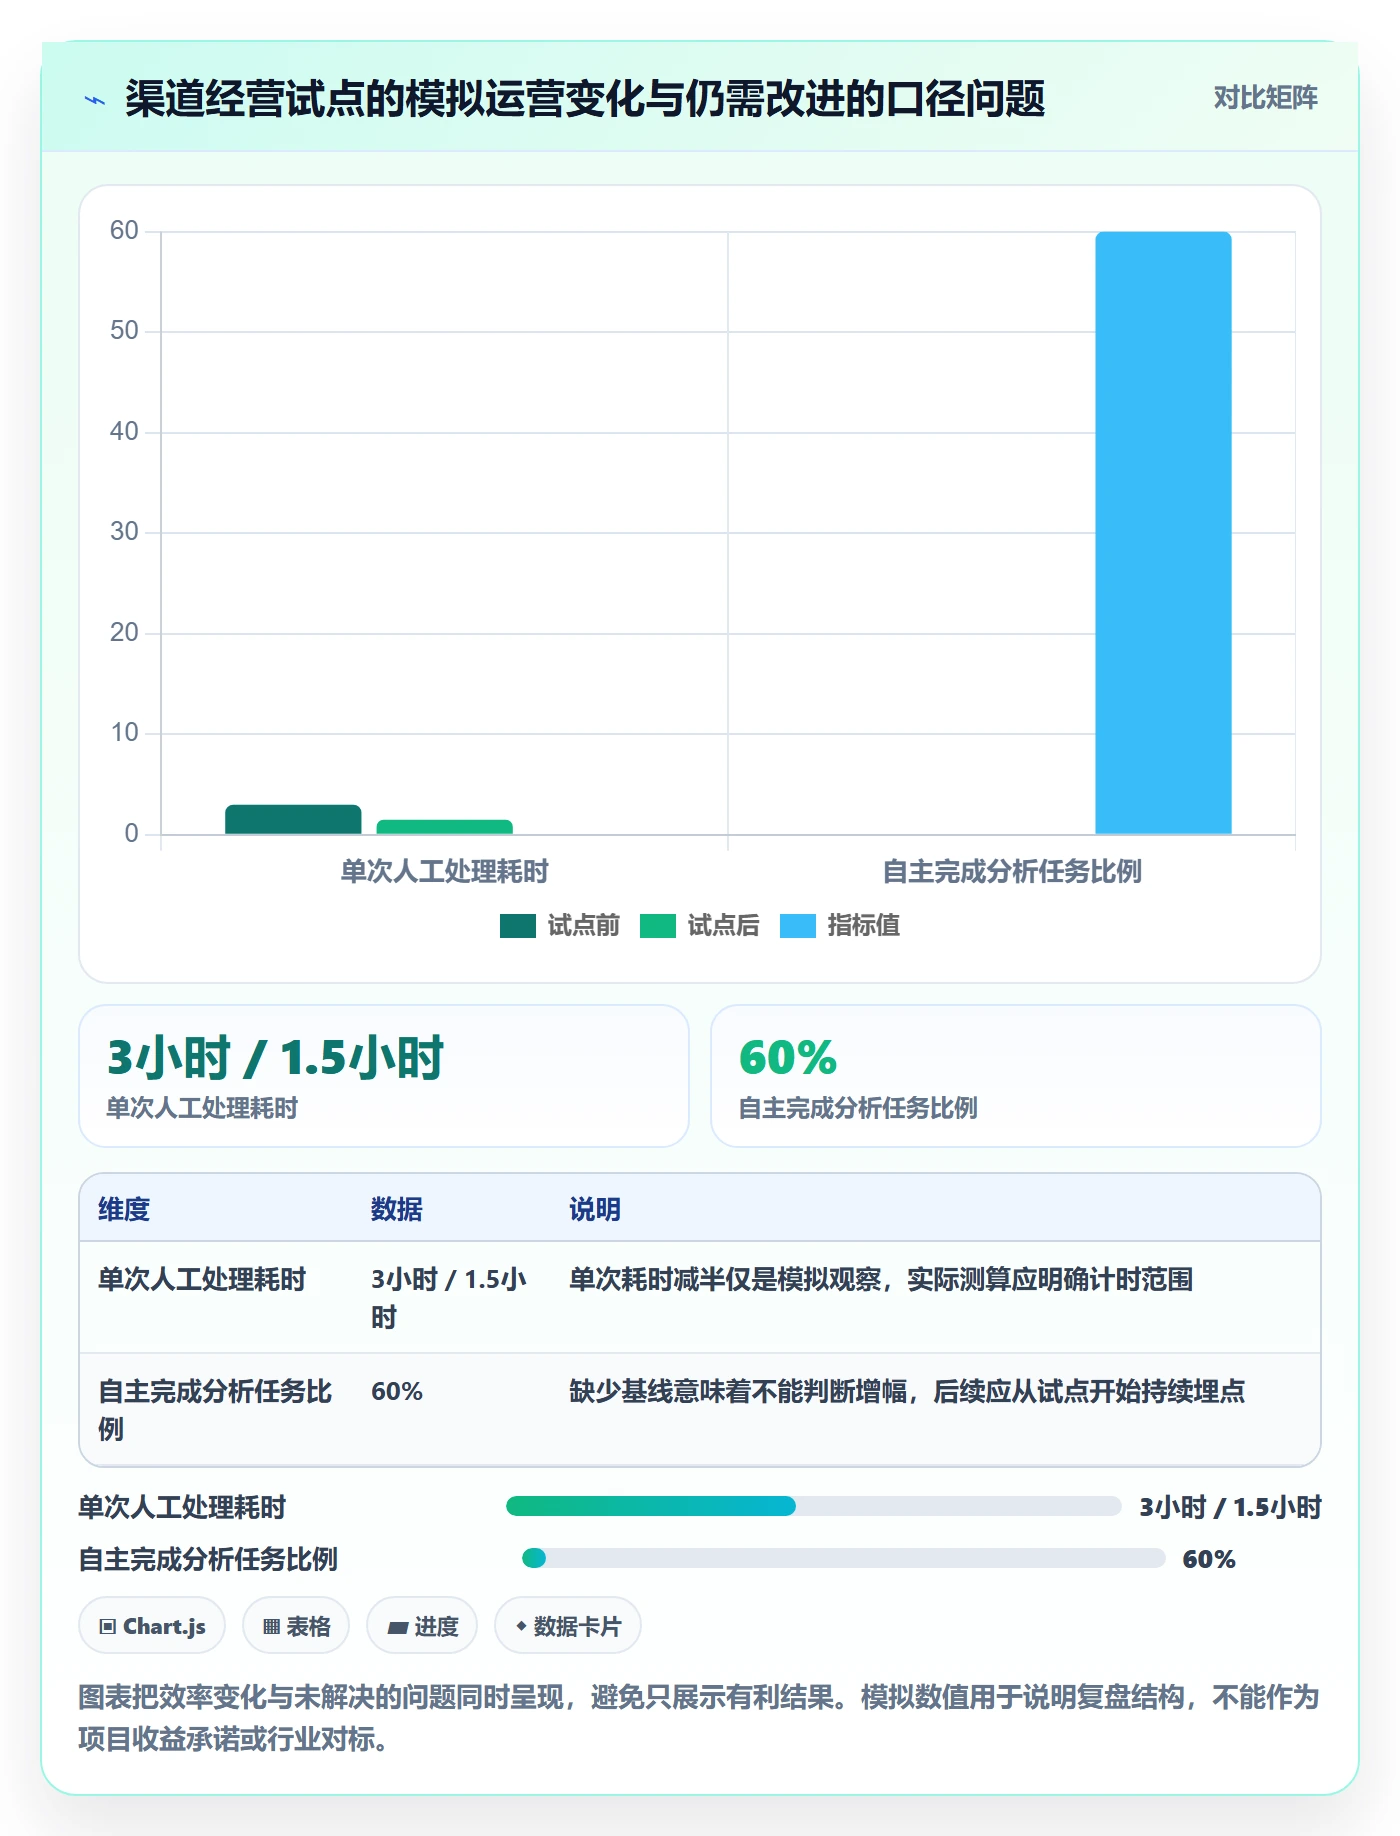Click the 数据卡片 tag chip
1400x1836 pixels.
click(x=568, y=1626)
